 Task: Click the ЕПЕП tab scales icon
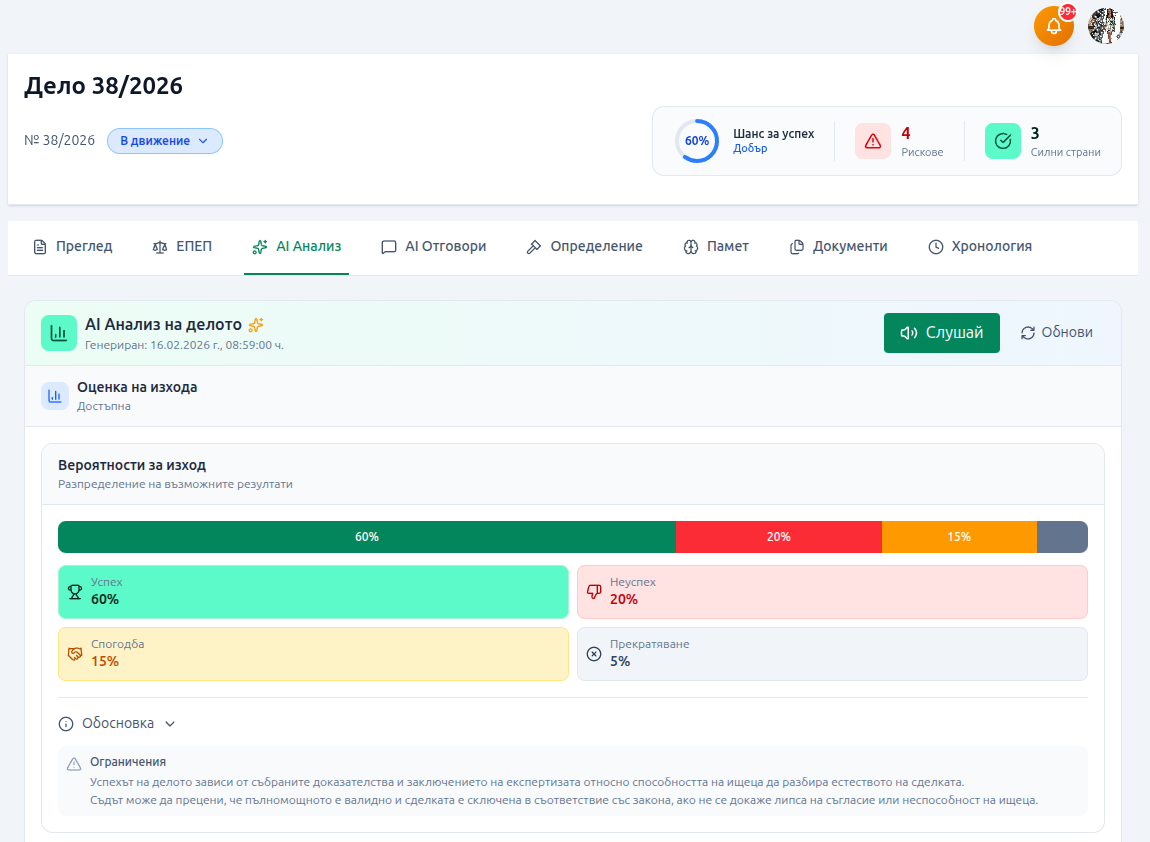click(x=160, y=247)
